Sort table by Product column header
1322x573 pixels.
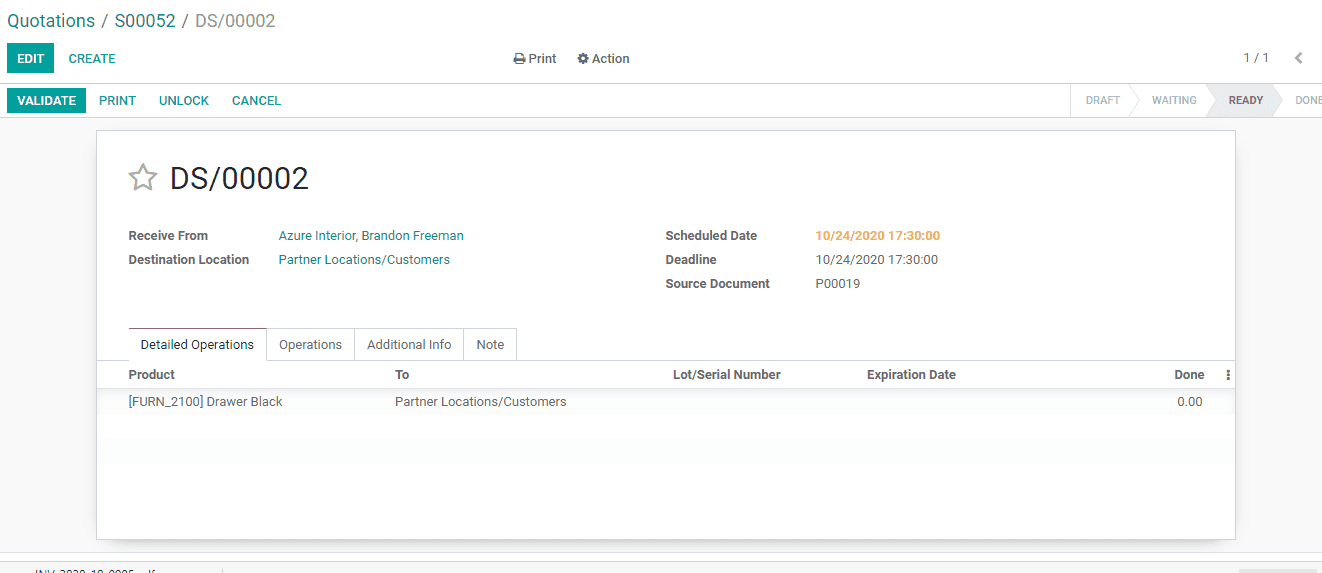(152, 375)
